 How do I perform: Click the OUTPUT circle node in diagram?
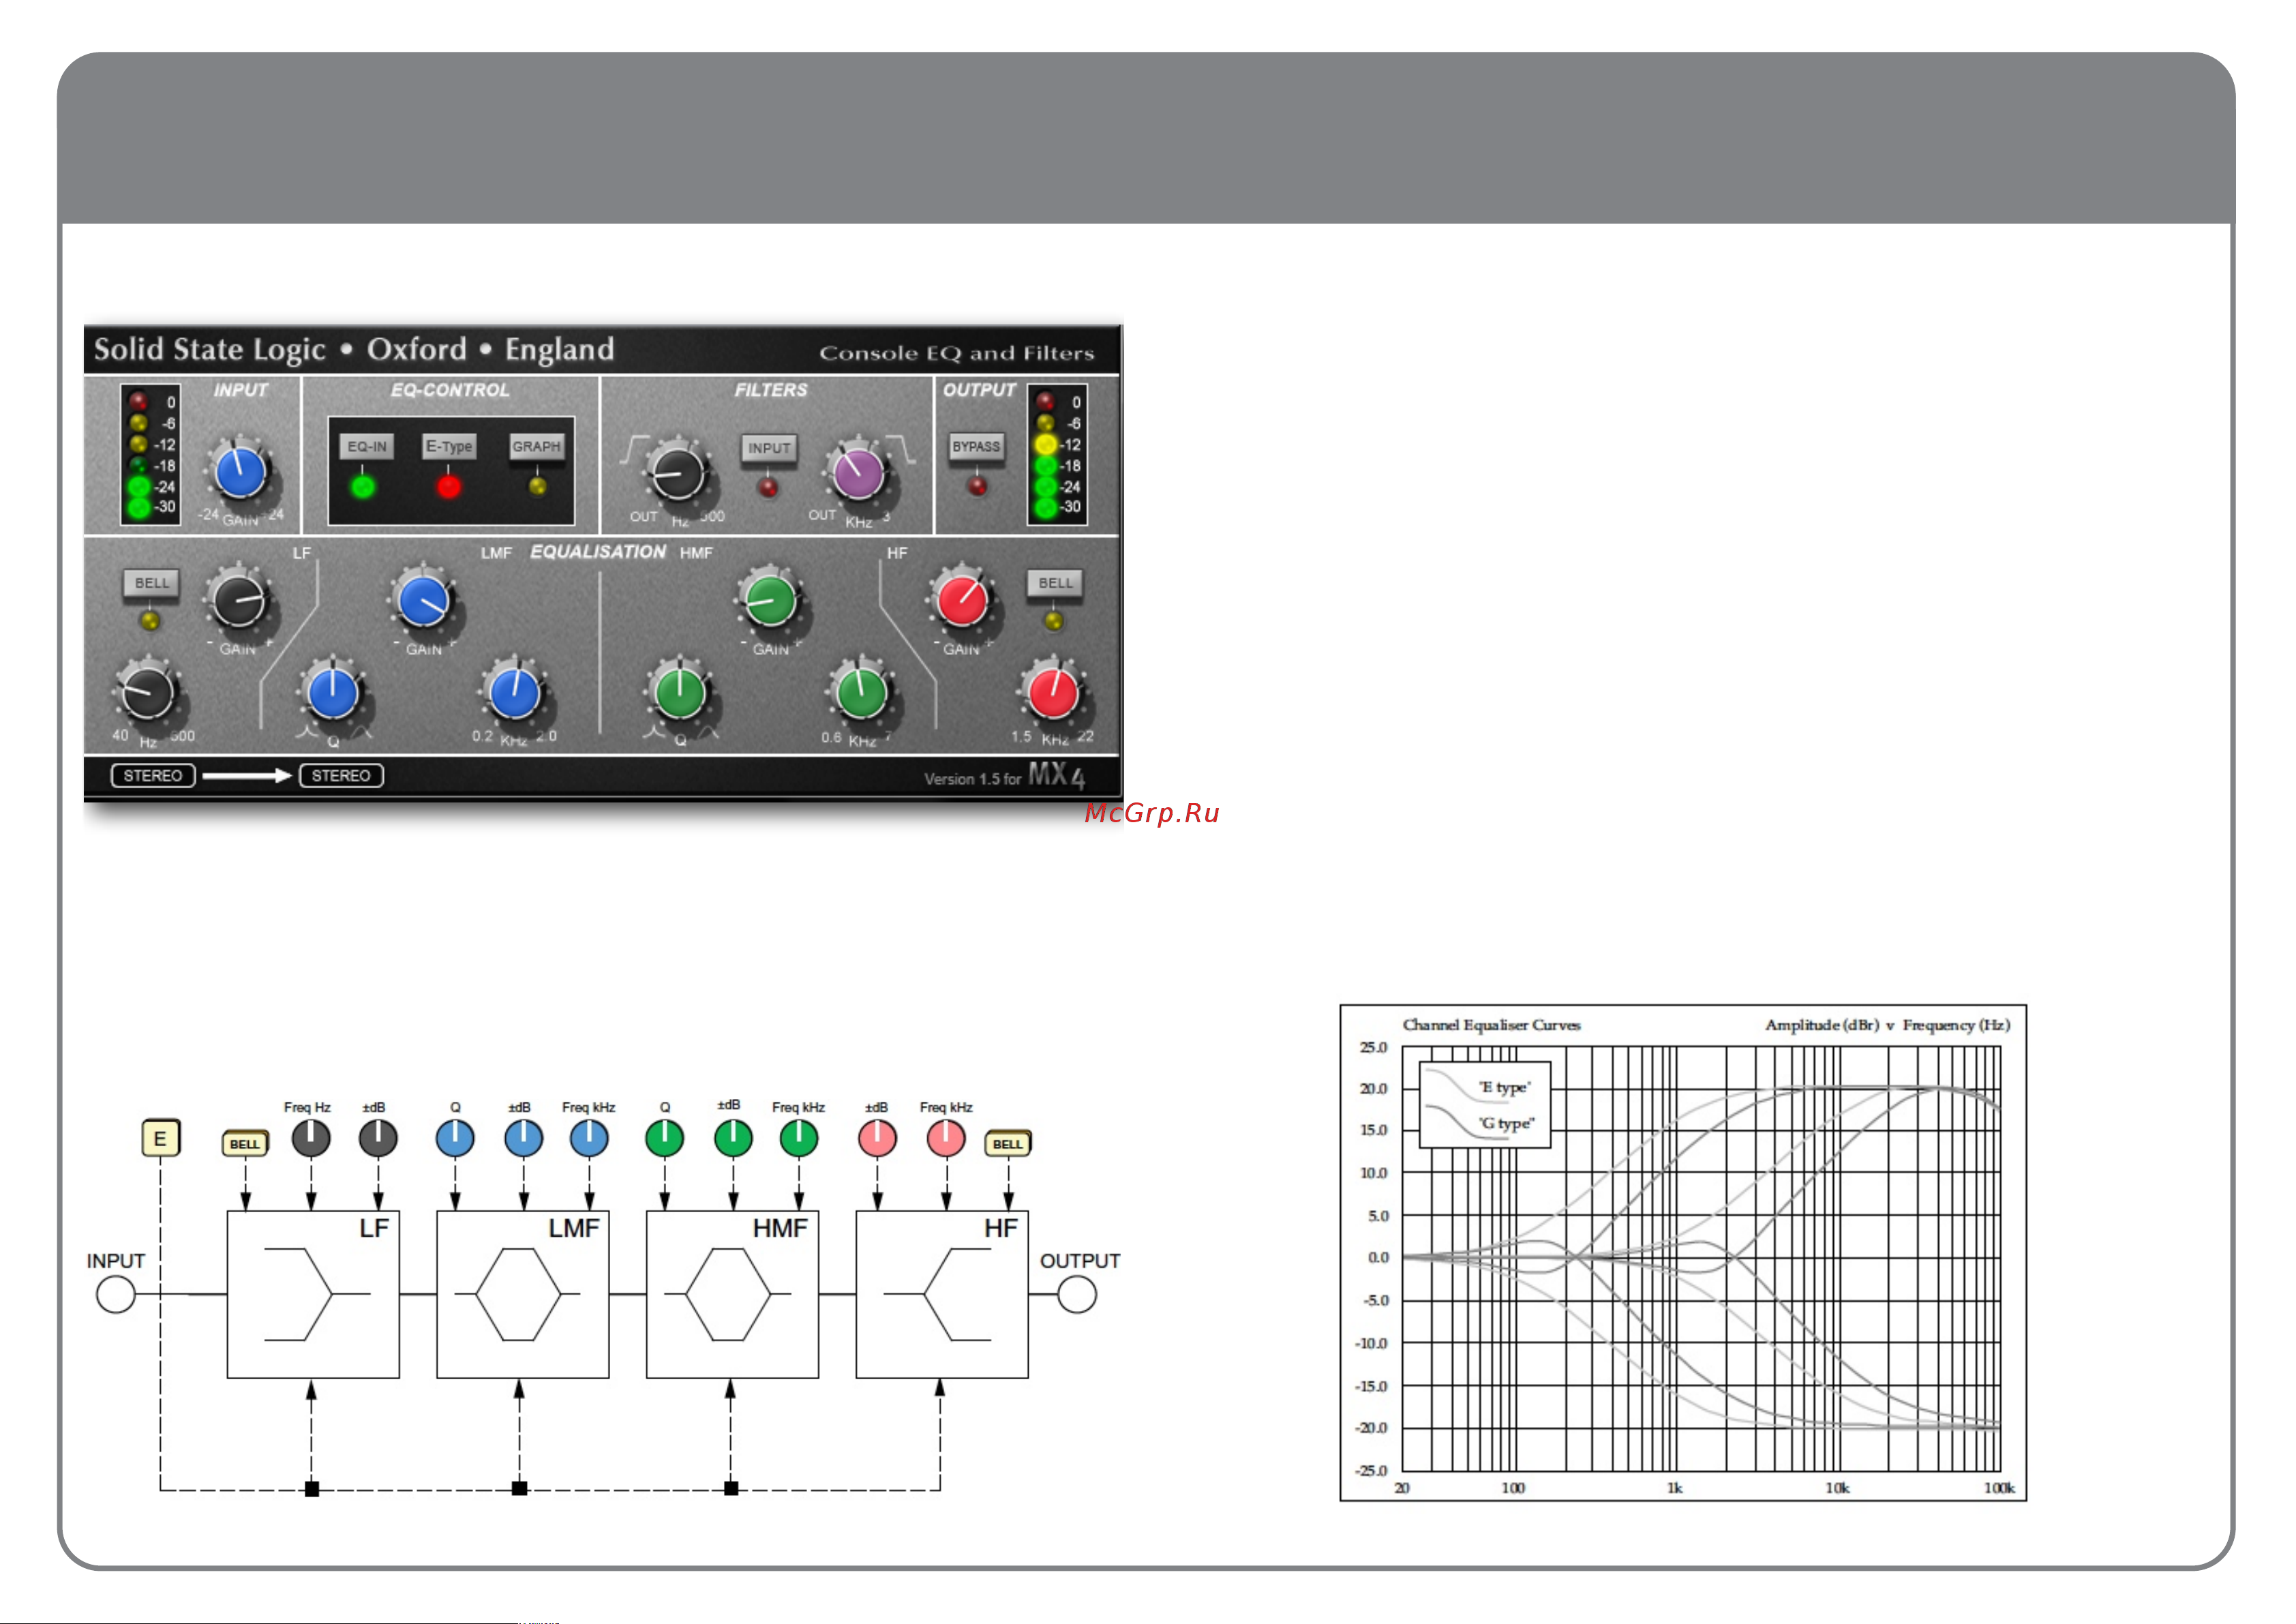pyautogui.click(x=1077, y=1295)
